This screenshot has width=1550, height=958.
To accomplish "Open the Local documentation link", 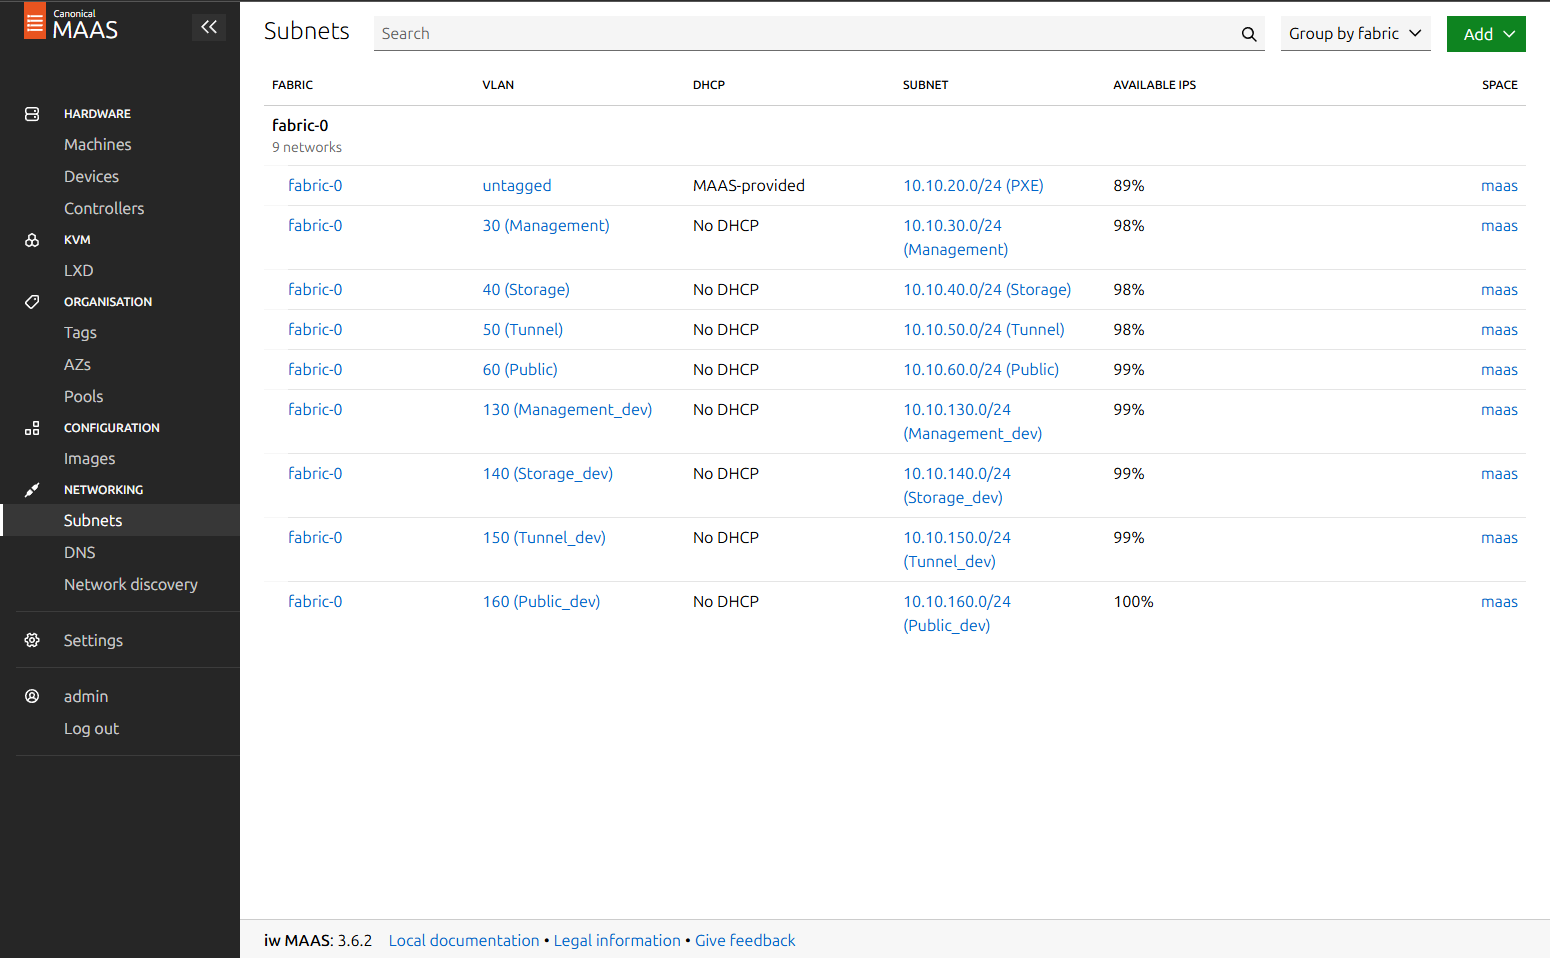I will point(464,940).
